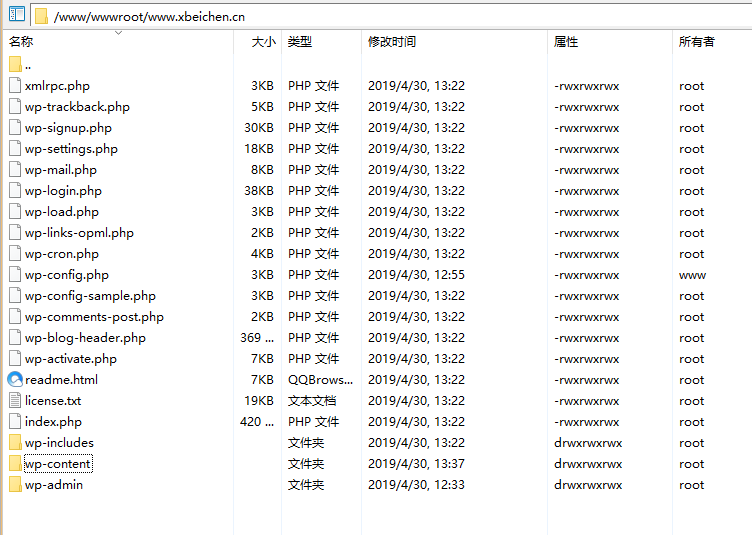Select the wp-load.php file icon

point(15,211)
